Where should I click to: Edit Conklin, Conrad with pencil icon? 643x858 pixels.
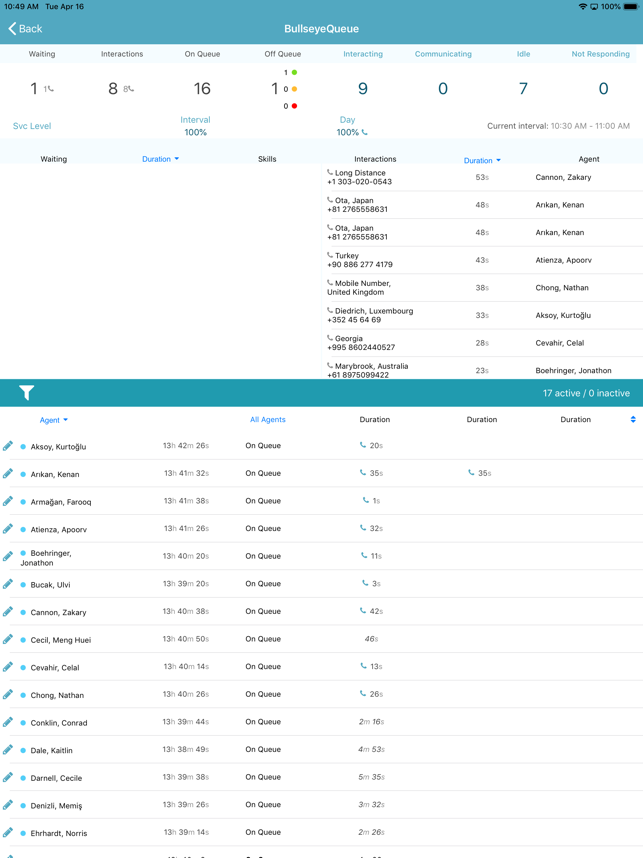[8, 722]
